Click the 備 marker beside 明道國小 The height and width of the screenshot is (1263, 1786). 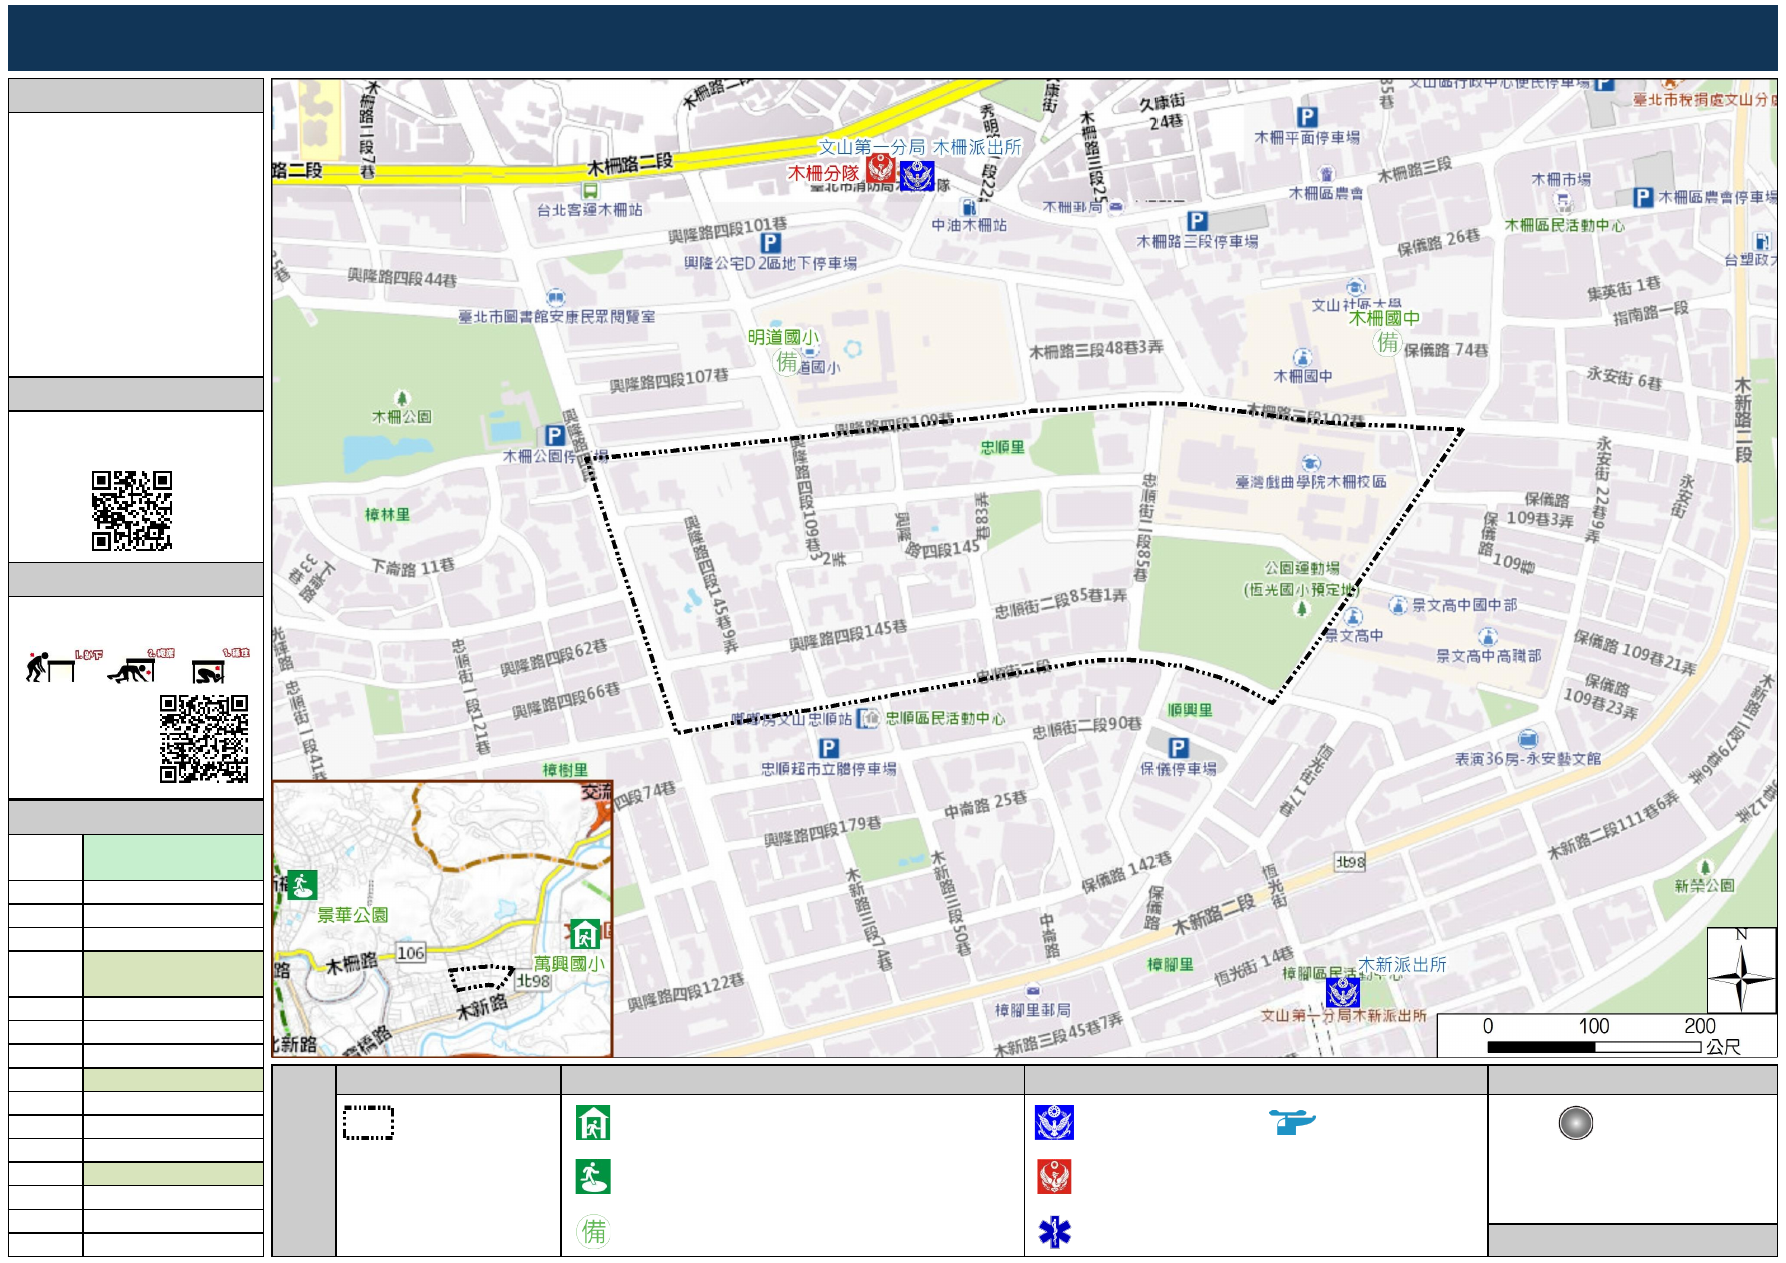click(787, 362)
